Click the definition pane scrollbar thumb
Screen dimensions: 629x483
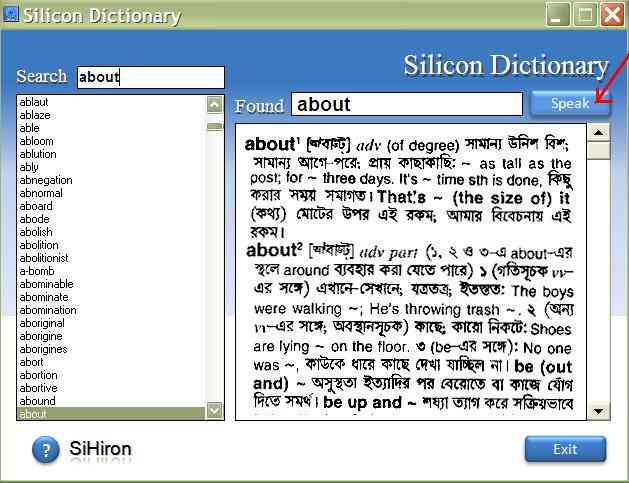coord(599,150)
